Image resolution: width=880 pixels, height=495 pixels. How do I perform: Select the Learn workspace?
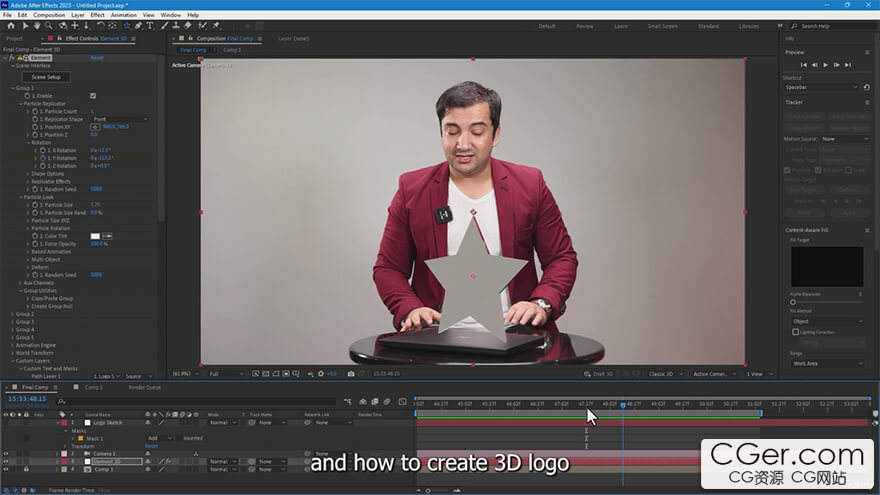(x=621, y=26)
